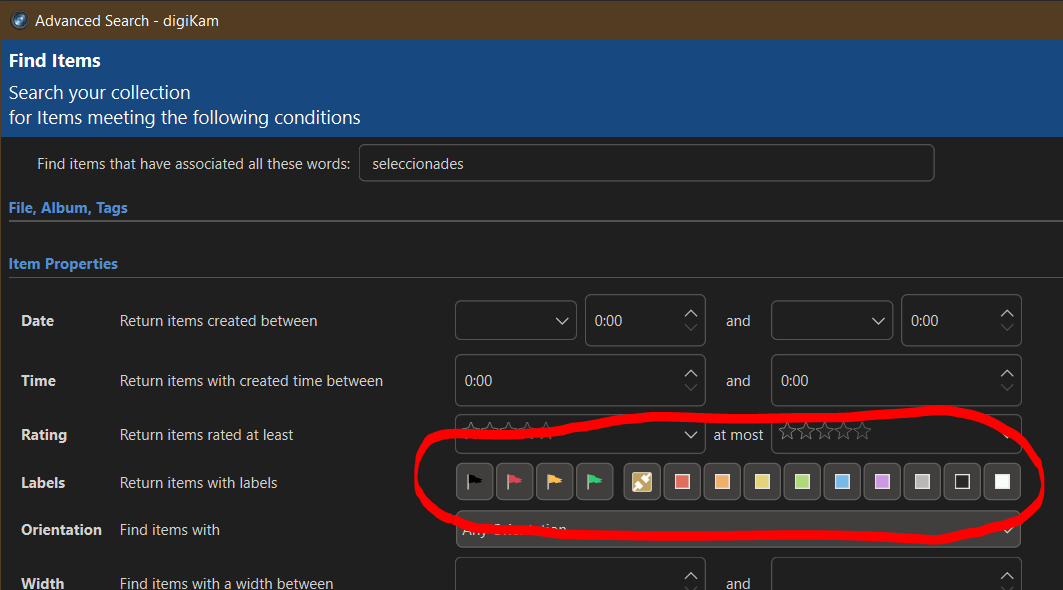
Task: Toggle the 'no color label' button
Action: [642, 482]
